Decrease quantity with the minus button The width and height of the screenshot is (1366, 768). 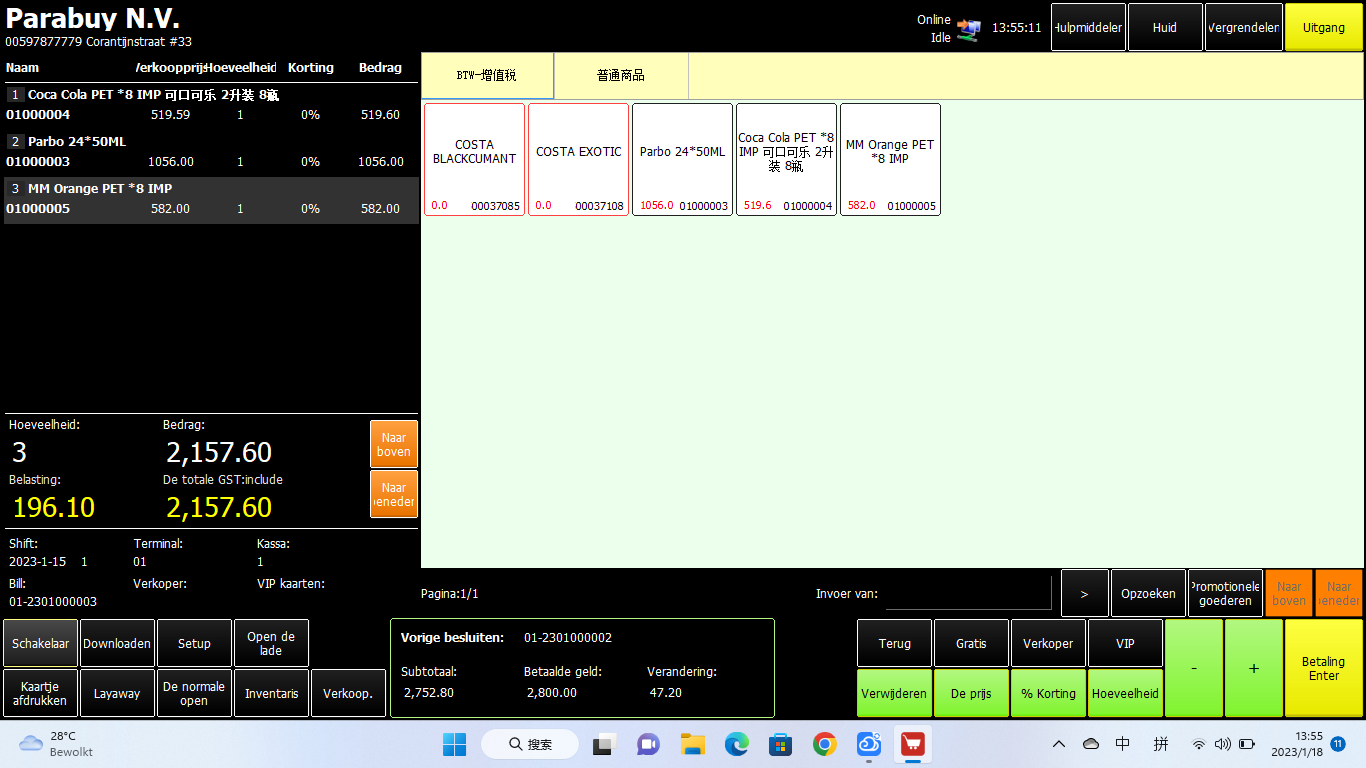[x=1193, y=668]
